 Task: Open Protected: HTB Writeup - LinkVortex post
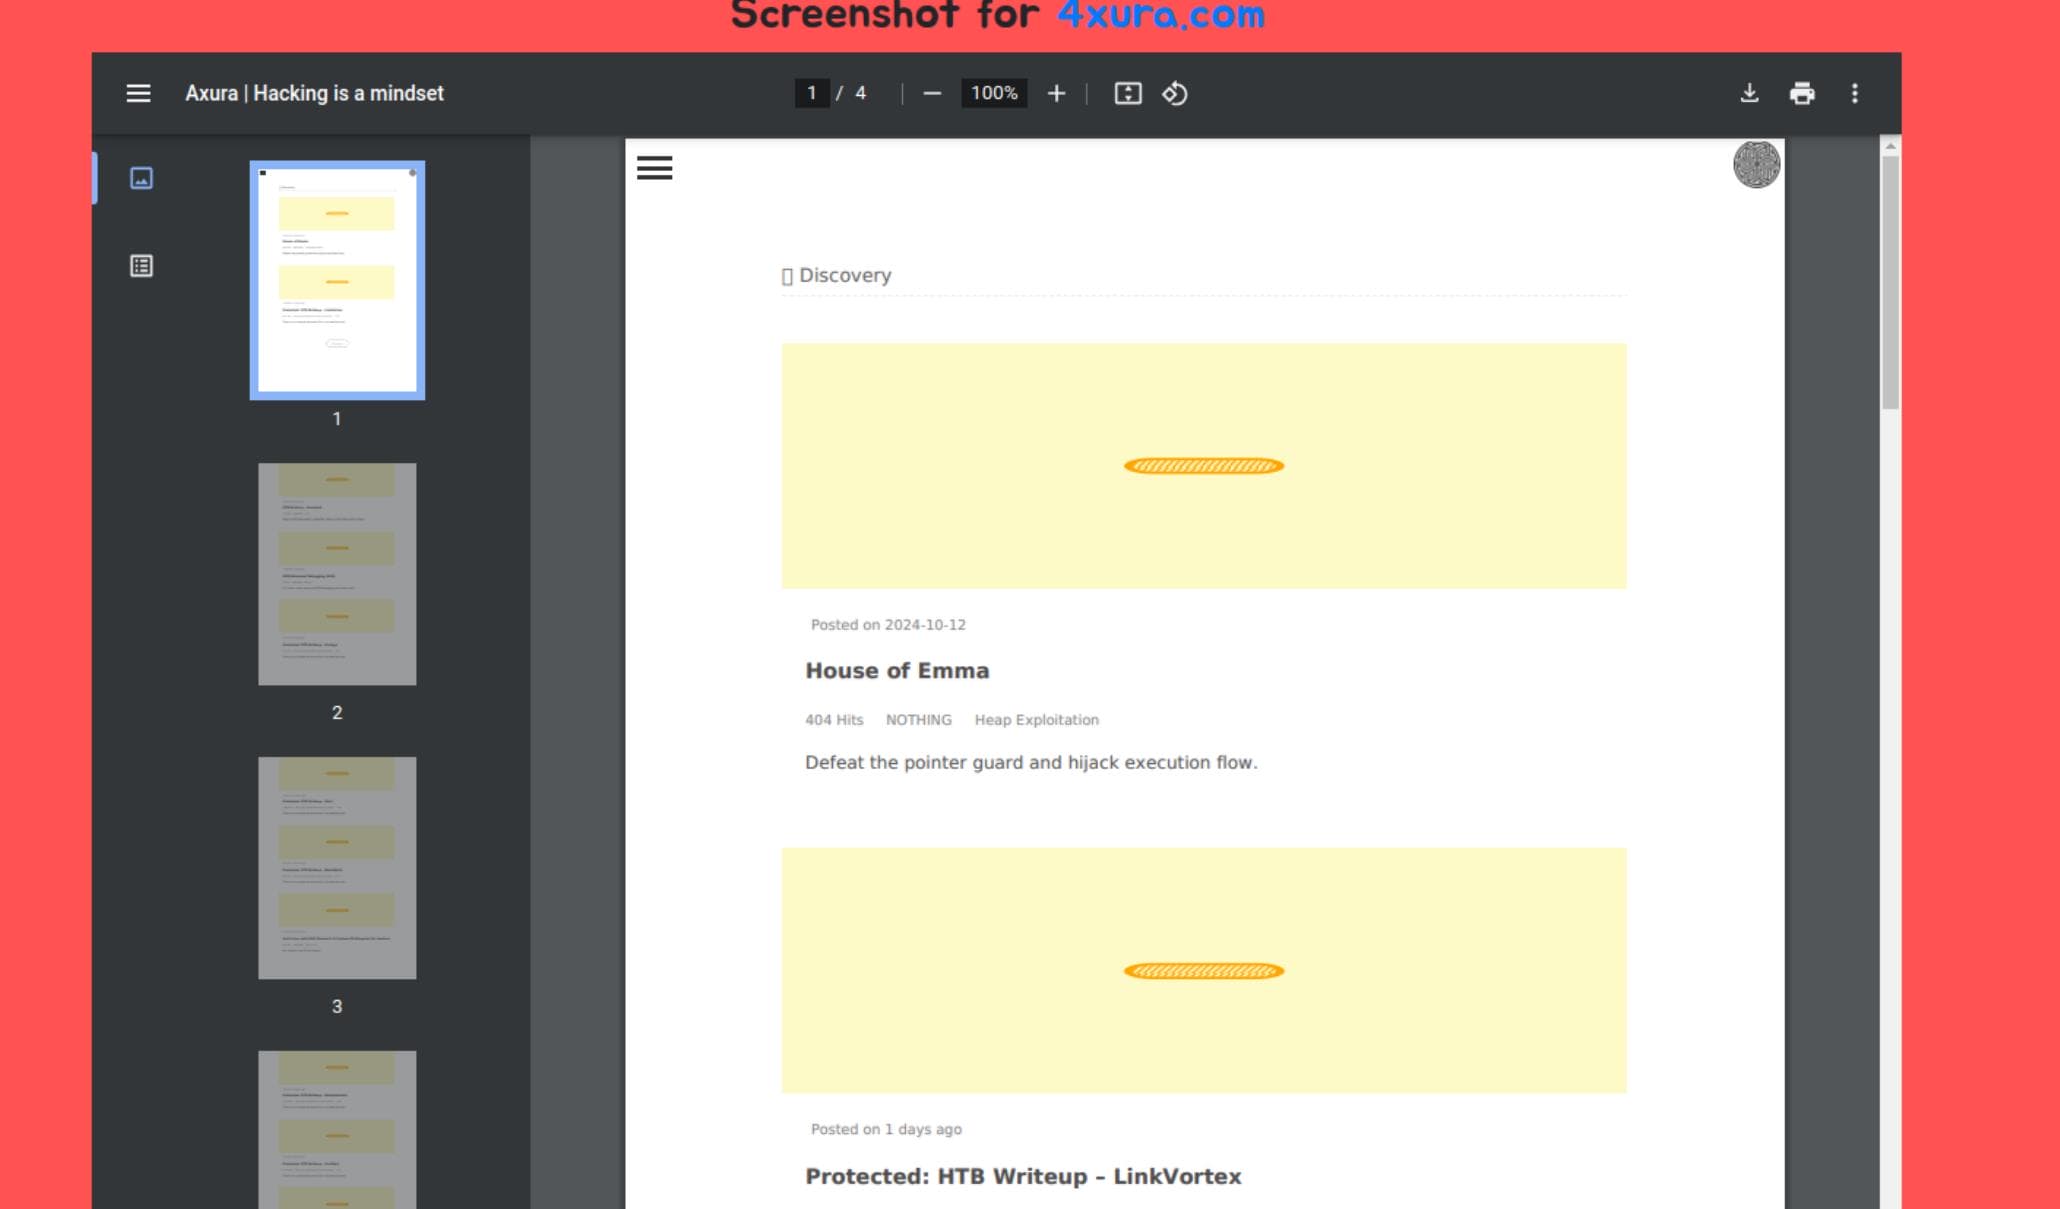1023,1176
